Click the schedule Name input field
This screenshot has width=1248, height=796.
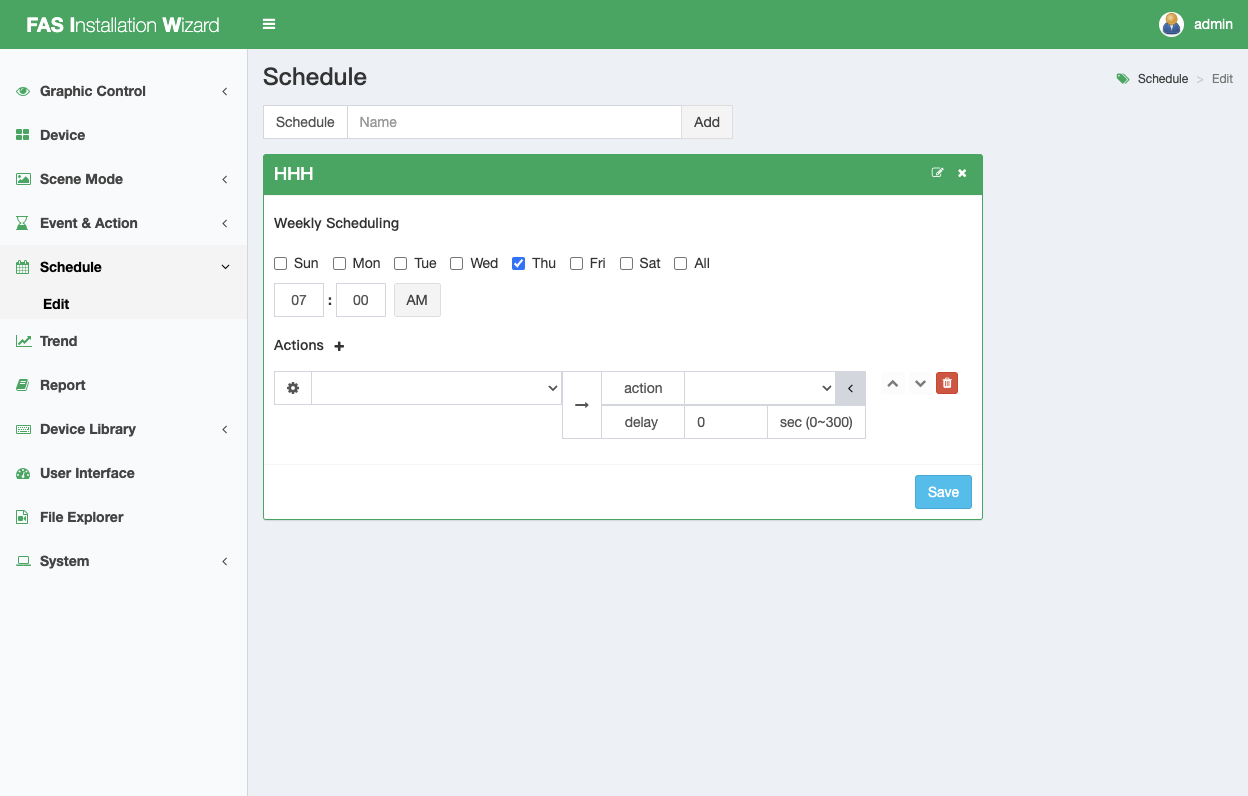(514, 122)
